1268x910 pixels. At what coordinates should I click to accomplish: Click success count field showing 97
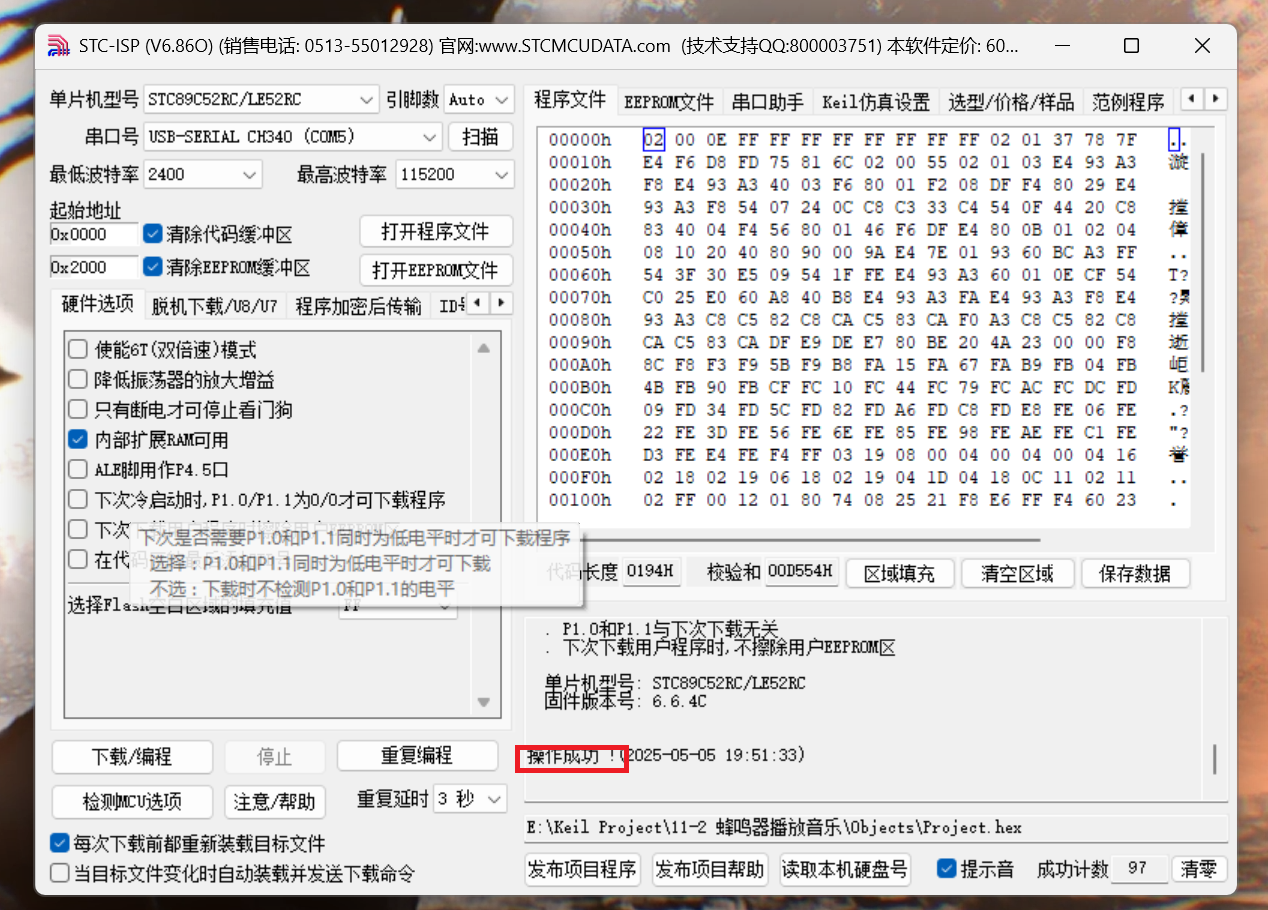1139,869
